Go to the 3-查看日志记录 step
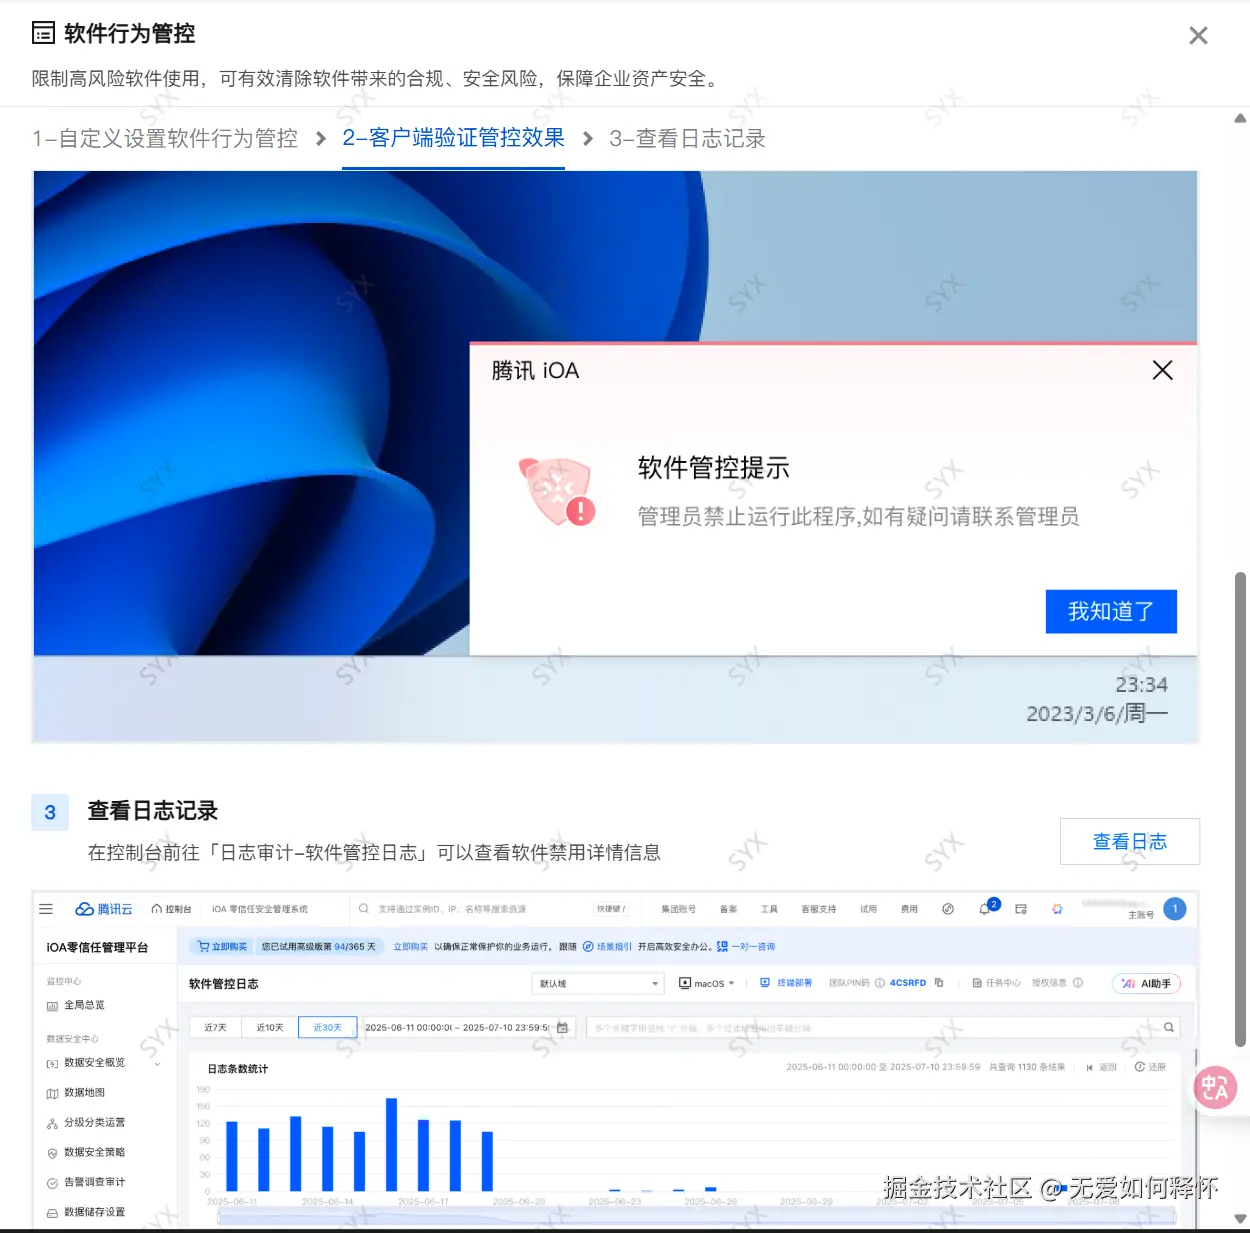 687,138
